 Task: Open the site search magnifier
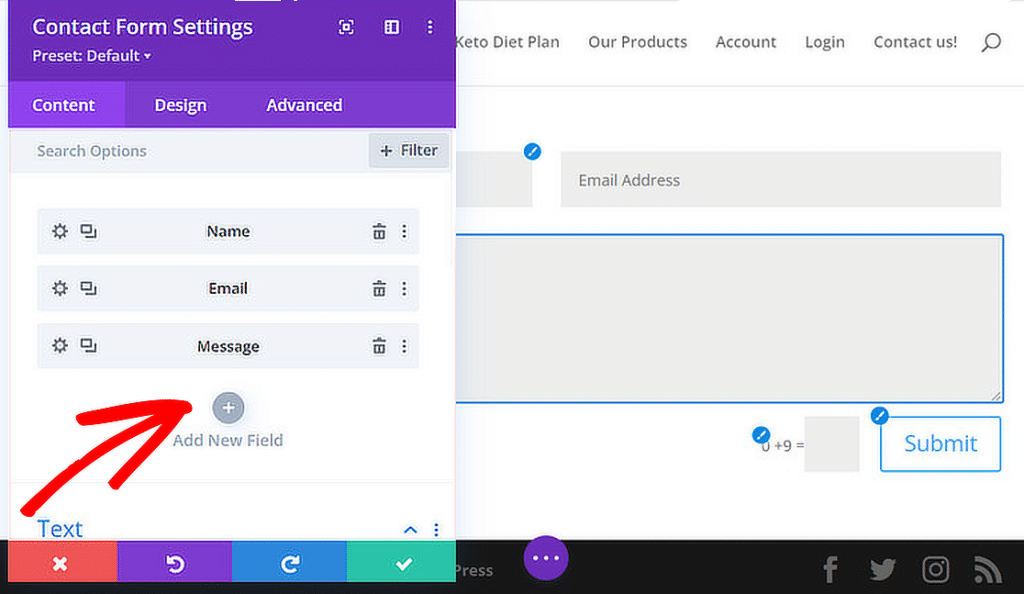pos(990,42)
